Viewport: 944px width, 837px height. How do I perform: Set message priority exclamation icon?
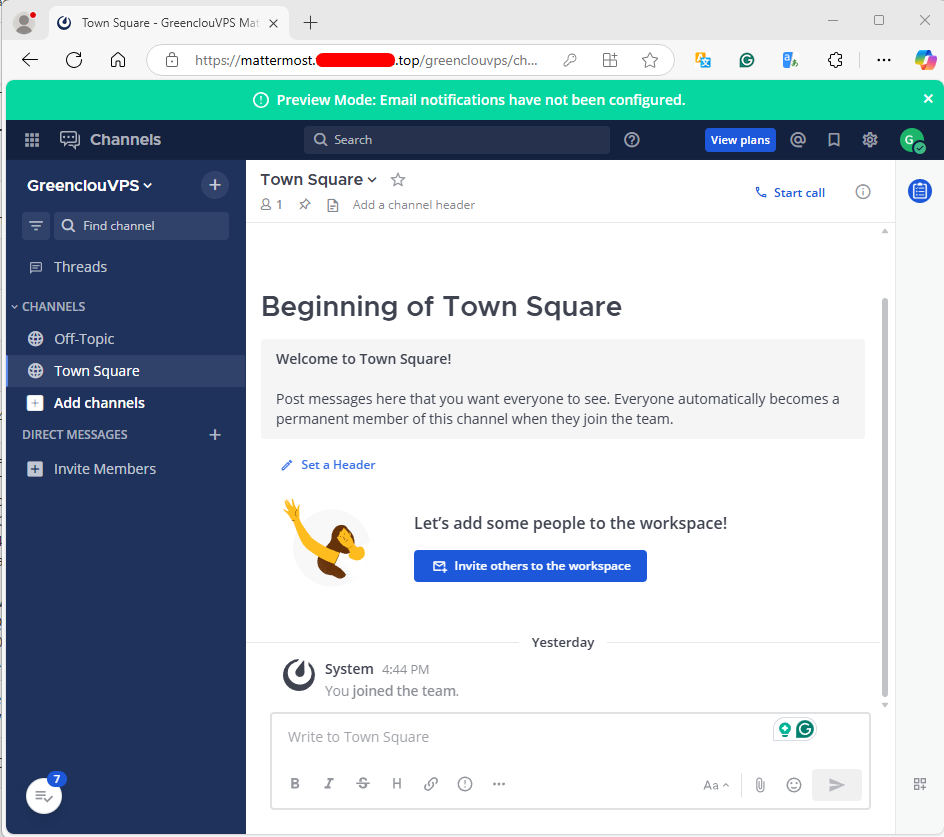[465, 783]
